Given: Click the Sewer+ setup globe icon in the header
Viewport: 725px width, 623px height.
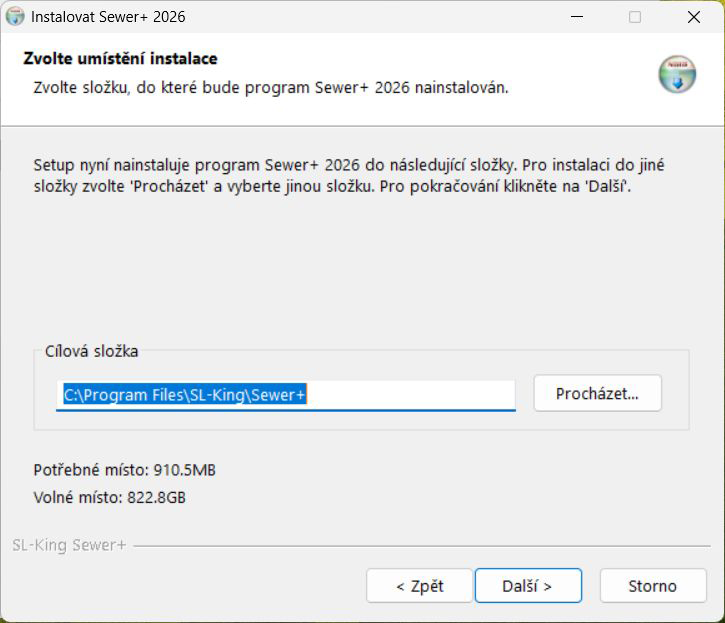Looking at the screenshot, I should coord(677,74).
